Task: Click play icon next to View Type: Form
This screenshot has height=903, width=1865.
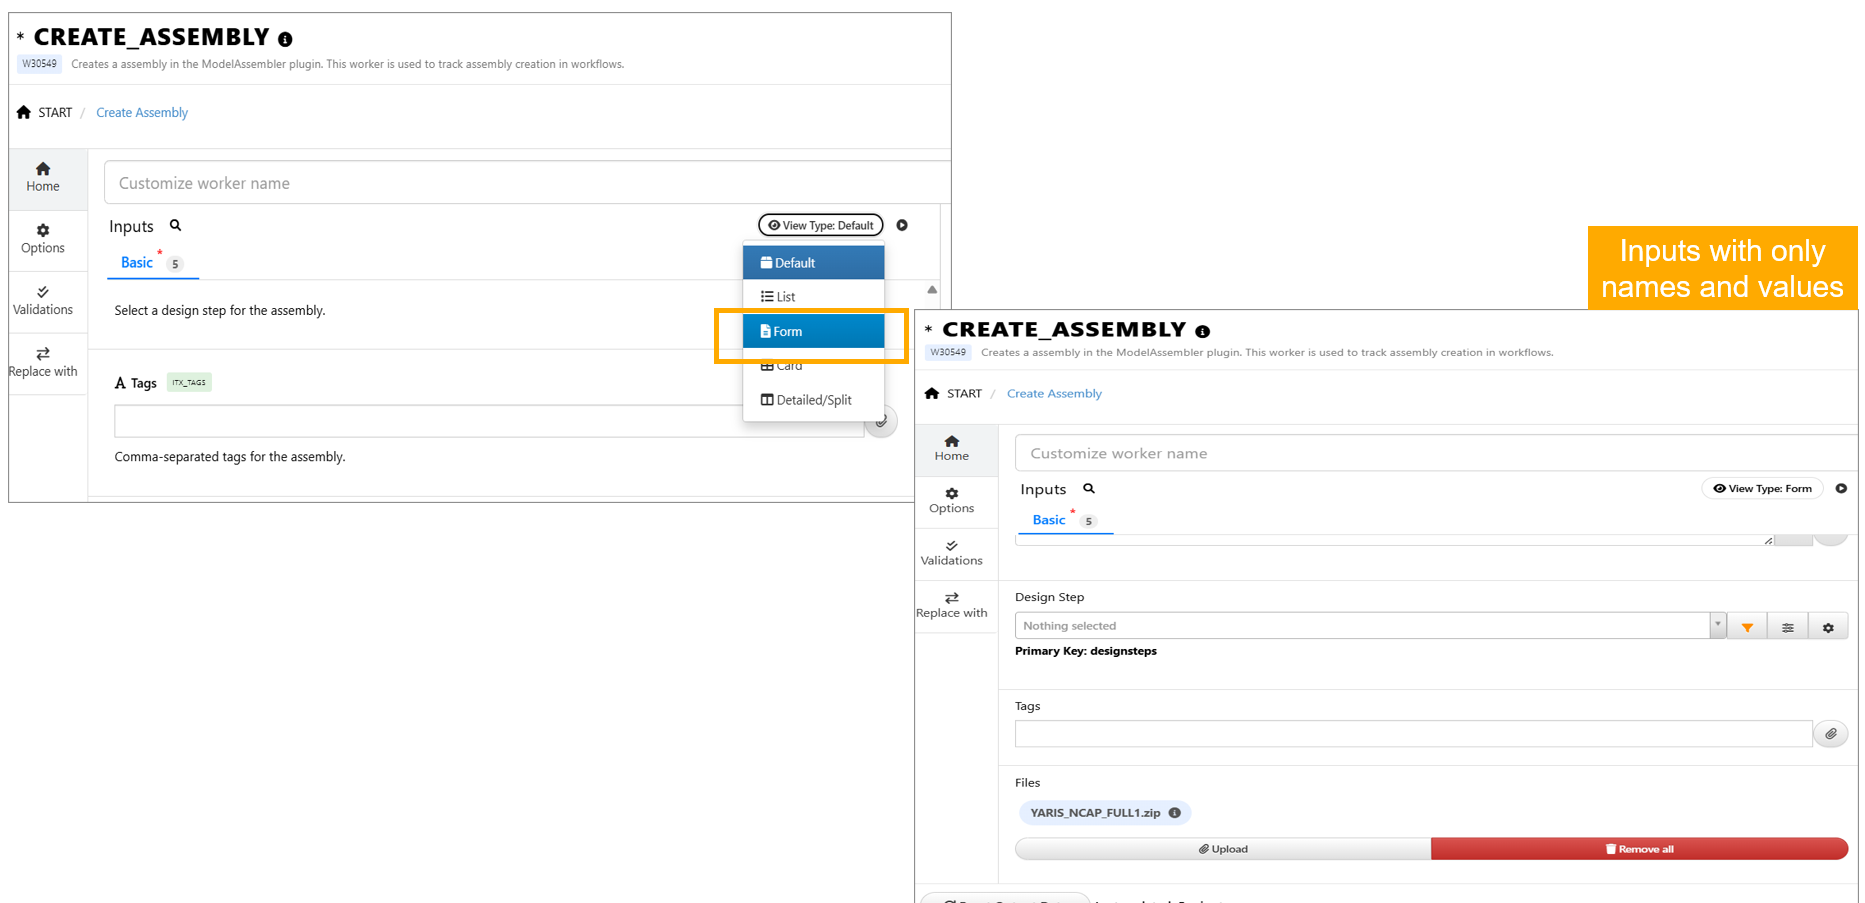Action: pos(1841,489)
